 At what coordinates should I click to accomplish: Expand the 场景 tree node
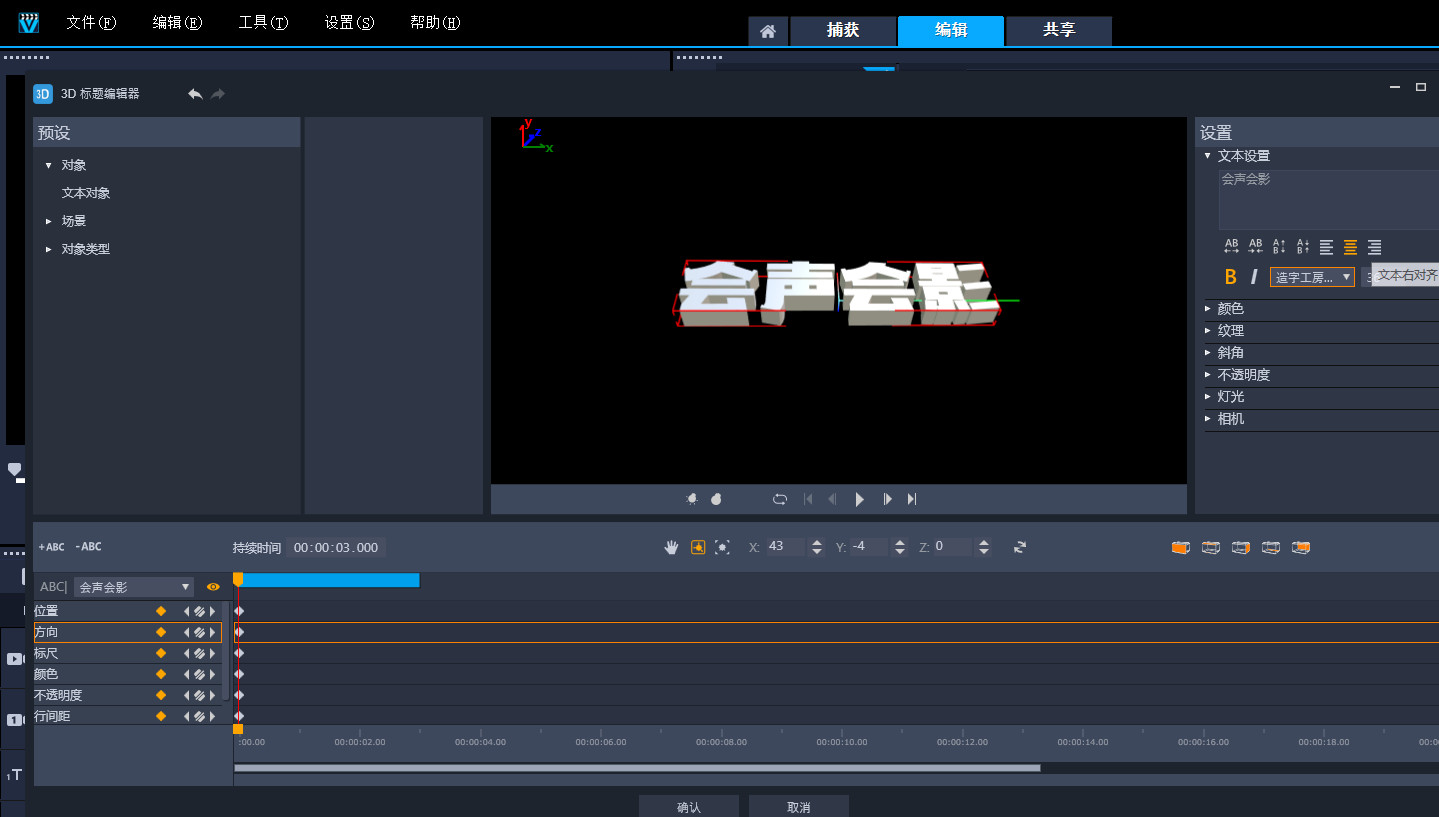pos(48,221)
